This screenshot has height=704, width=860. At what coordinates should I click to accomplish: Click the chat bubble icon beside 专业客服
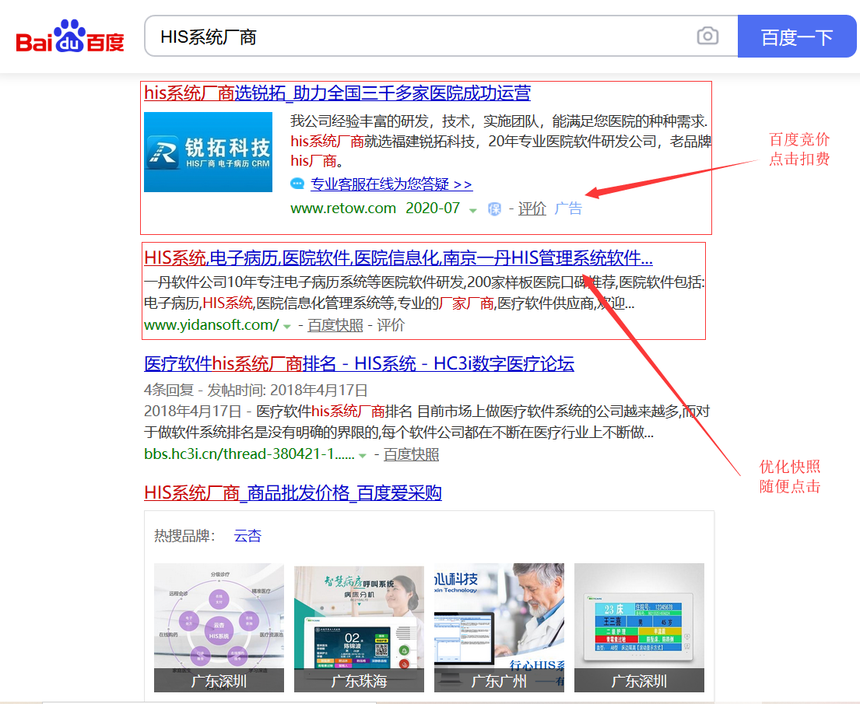pos(297,184)
